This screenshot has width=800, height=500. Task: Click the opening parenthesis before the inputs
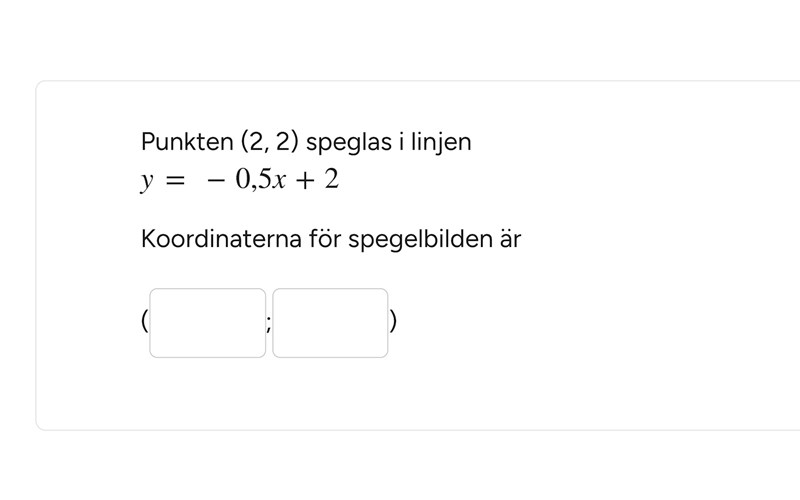(145, 322)
